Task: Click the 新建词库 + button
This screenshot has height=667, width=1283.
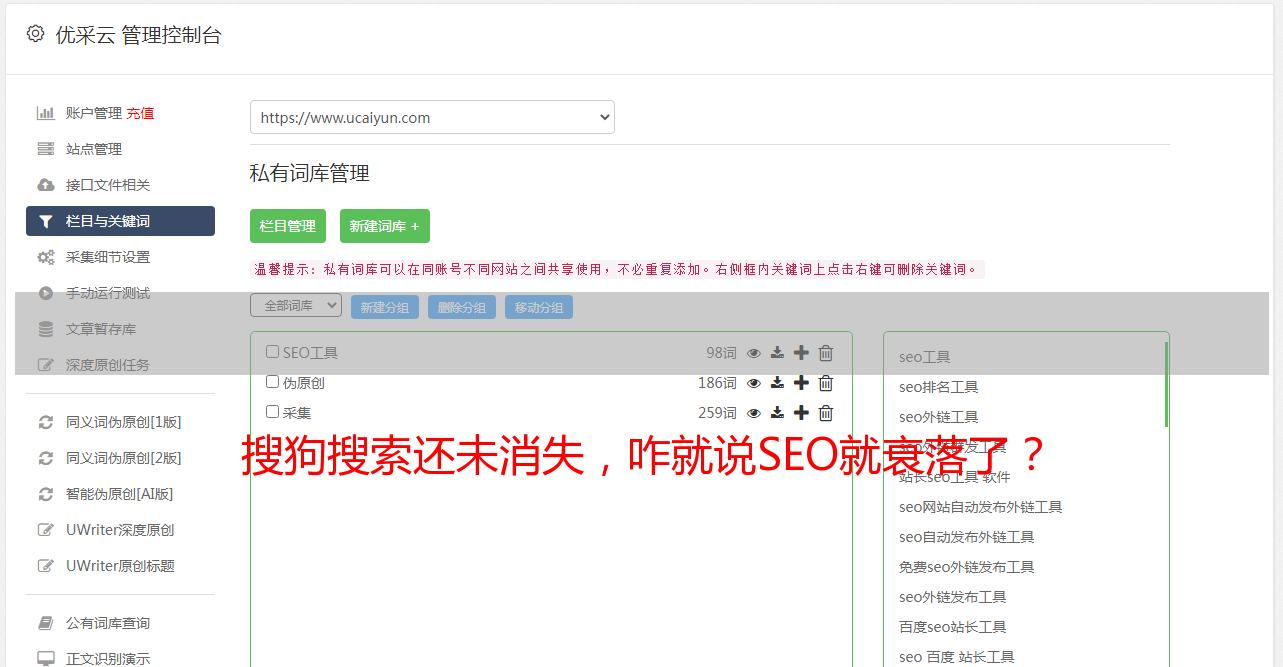Action: 385,226
